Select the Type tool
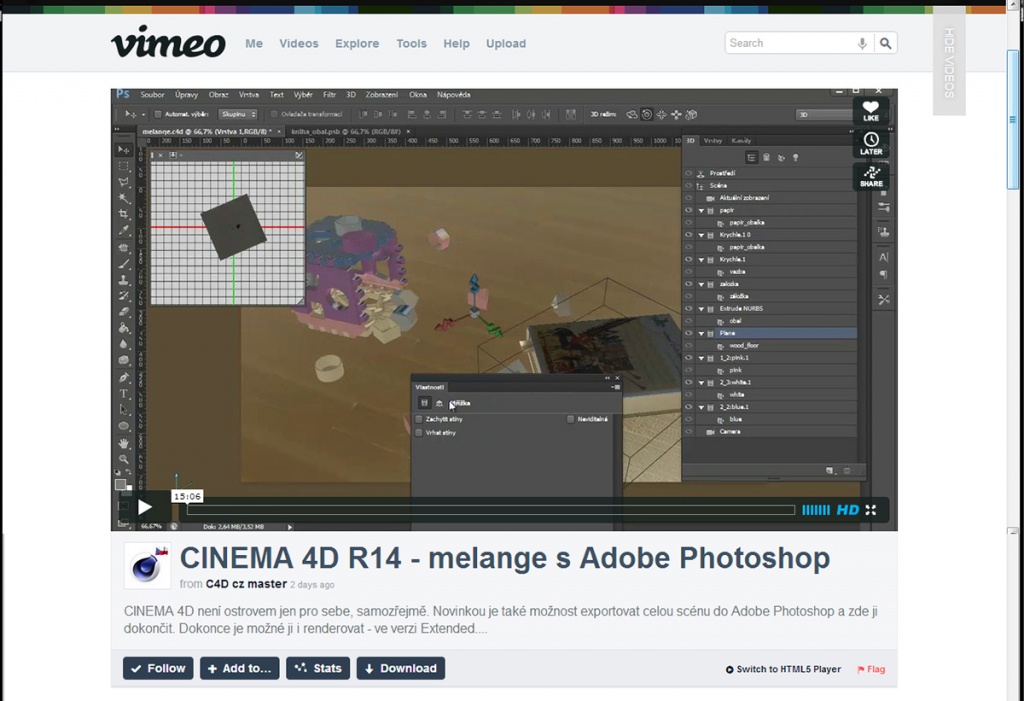The width and height of the screenshot is (1024, 701). (x=123, y=394)
